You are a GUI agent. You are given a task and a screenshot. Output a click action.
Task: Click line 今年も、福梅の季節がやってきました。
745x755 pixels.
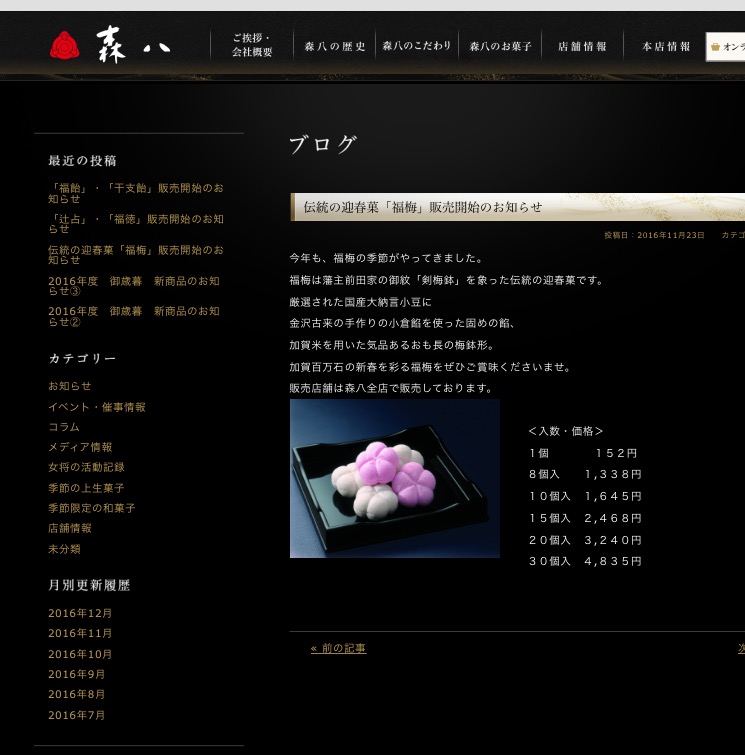click(386, 259)
